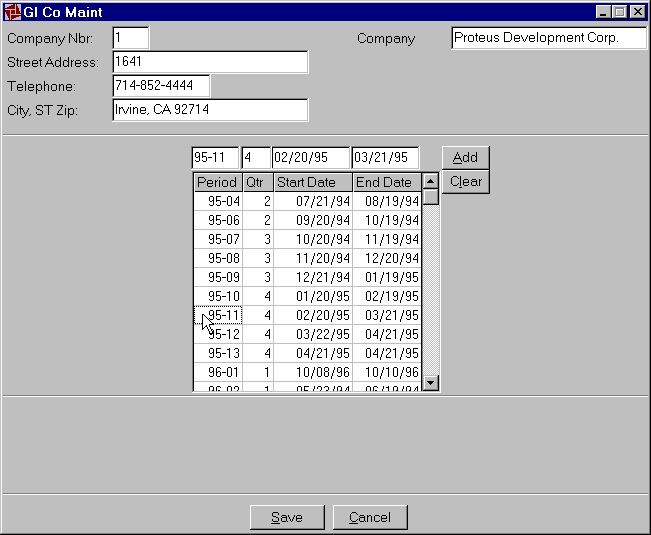Click the Qtr value in the 96-01 row
Screen dimensions: 651x535
[258, 372]
